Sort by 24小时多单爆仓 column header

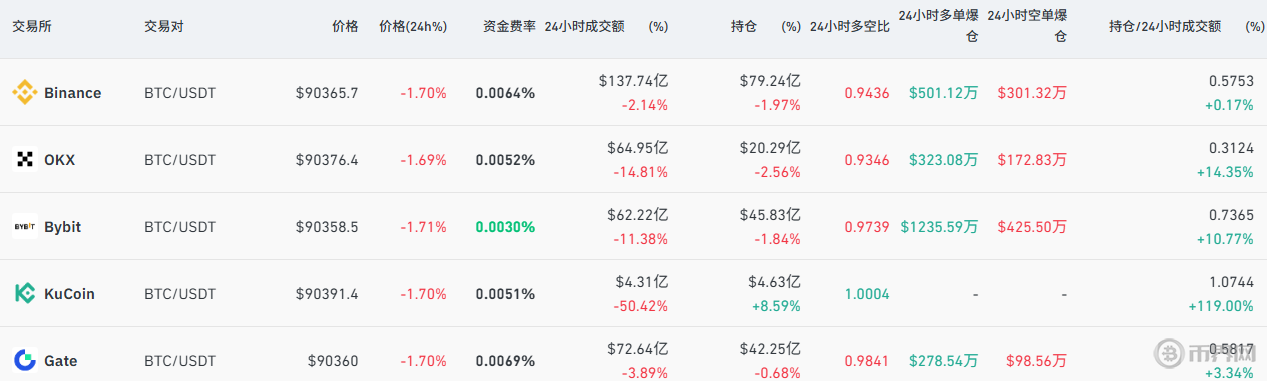tap(938, 26)
